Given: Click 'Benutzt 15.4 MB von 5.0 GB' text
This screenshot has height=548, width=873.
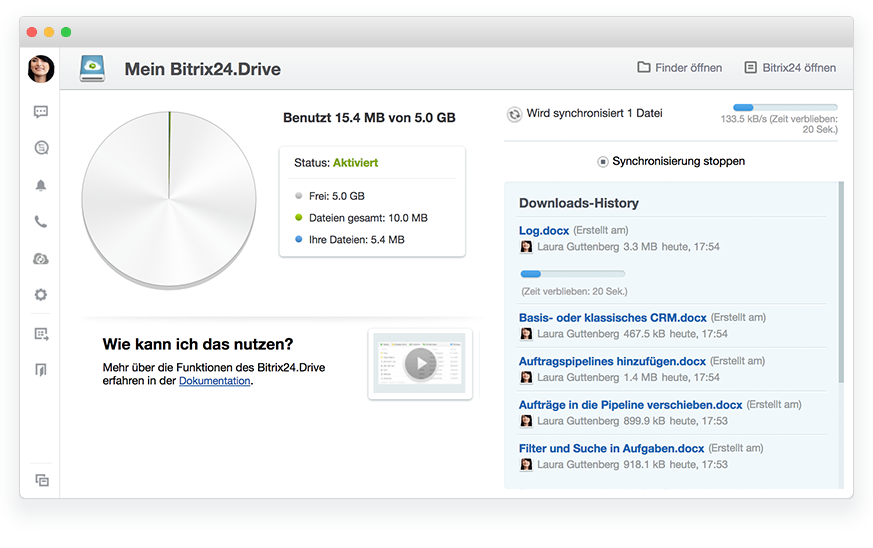Looking at the screenshot, I should (369, 118).
